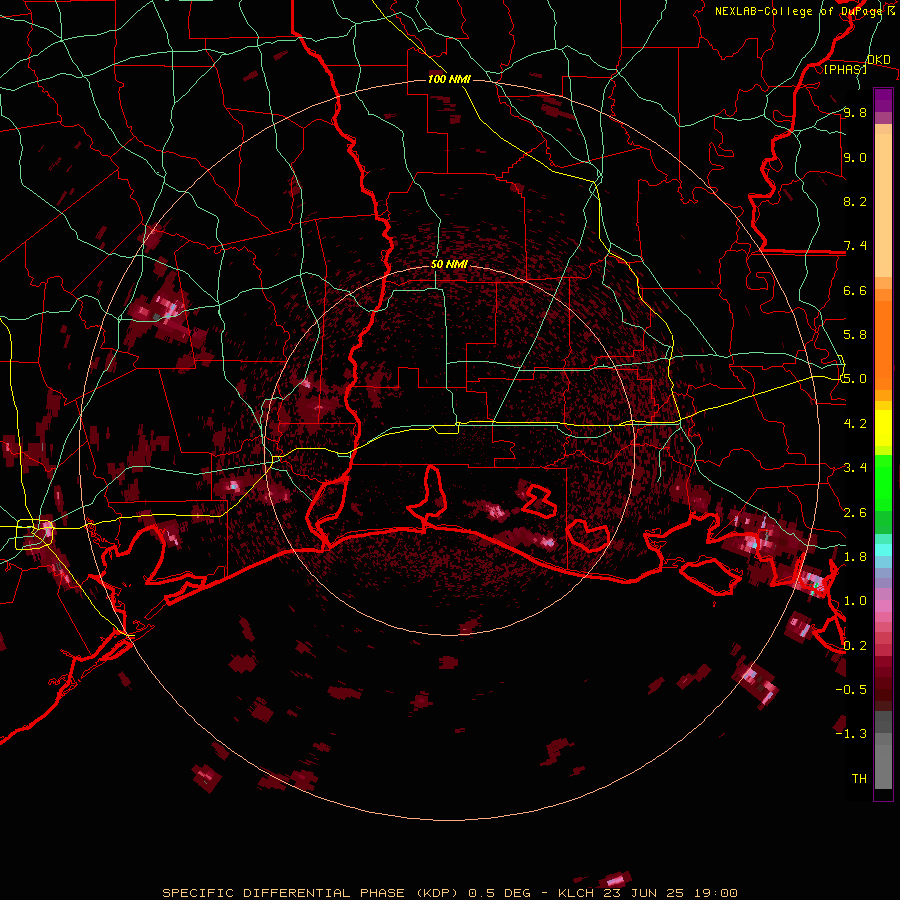Viewport: 900px width, 900px height.
Task: Pick the bright green band of the scale
Action: pyautogui.click(x=883, y=482)
